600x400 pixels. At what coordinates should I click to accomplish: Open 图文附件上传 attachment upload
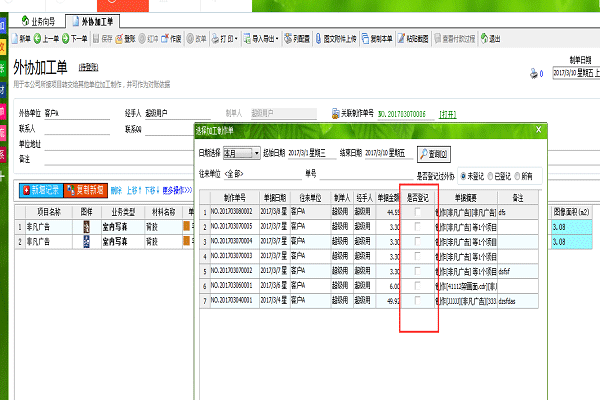point(336,38)
